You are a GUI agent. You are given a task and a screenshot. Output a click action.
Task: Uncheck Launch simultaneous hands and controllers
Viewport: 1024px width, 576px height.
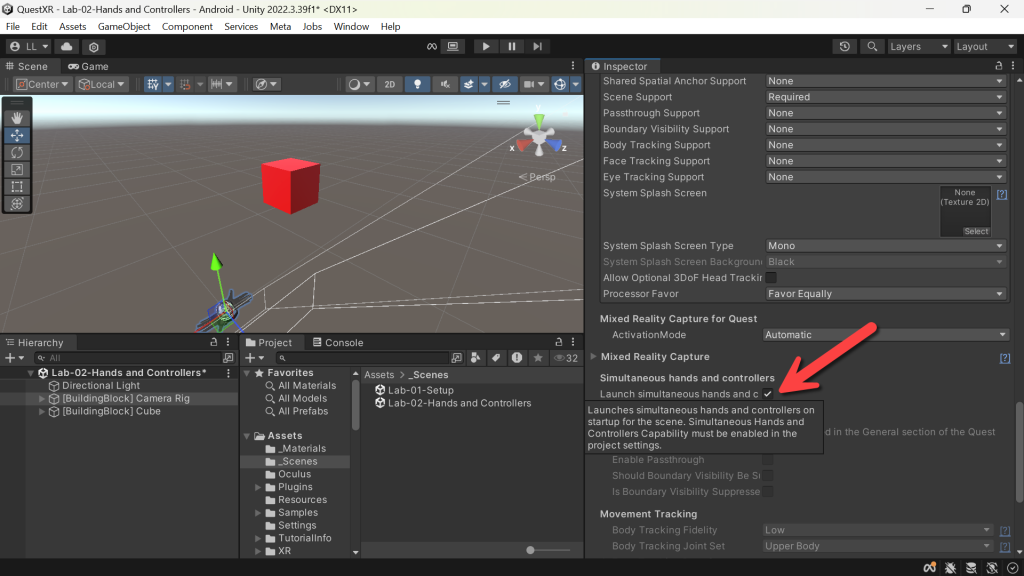[768, 394]
